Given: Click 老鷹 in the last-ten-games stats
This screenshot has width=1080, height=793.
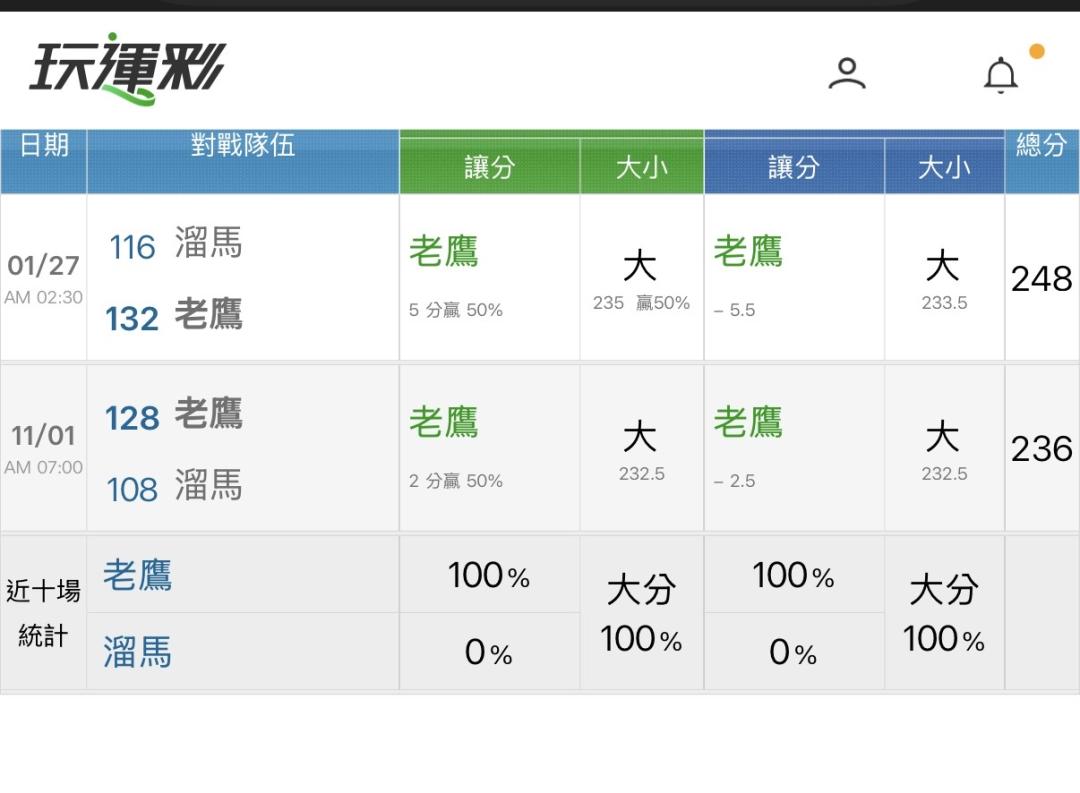Looking at the screenshot, I should [137, 576].
